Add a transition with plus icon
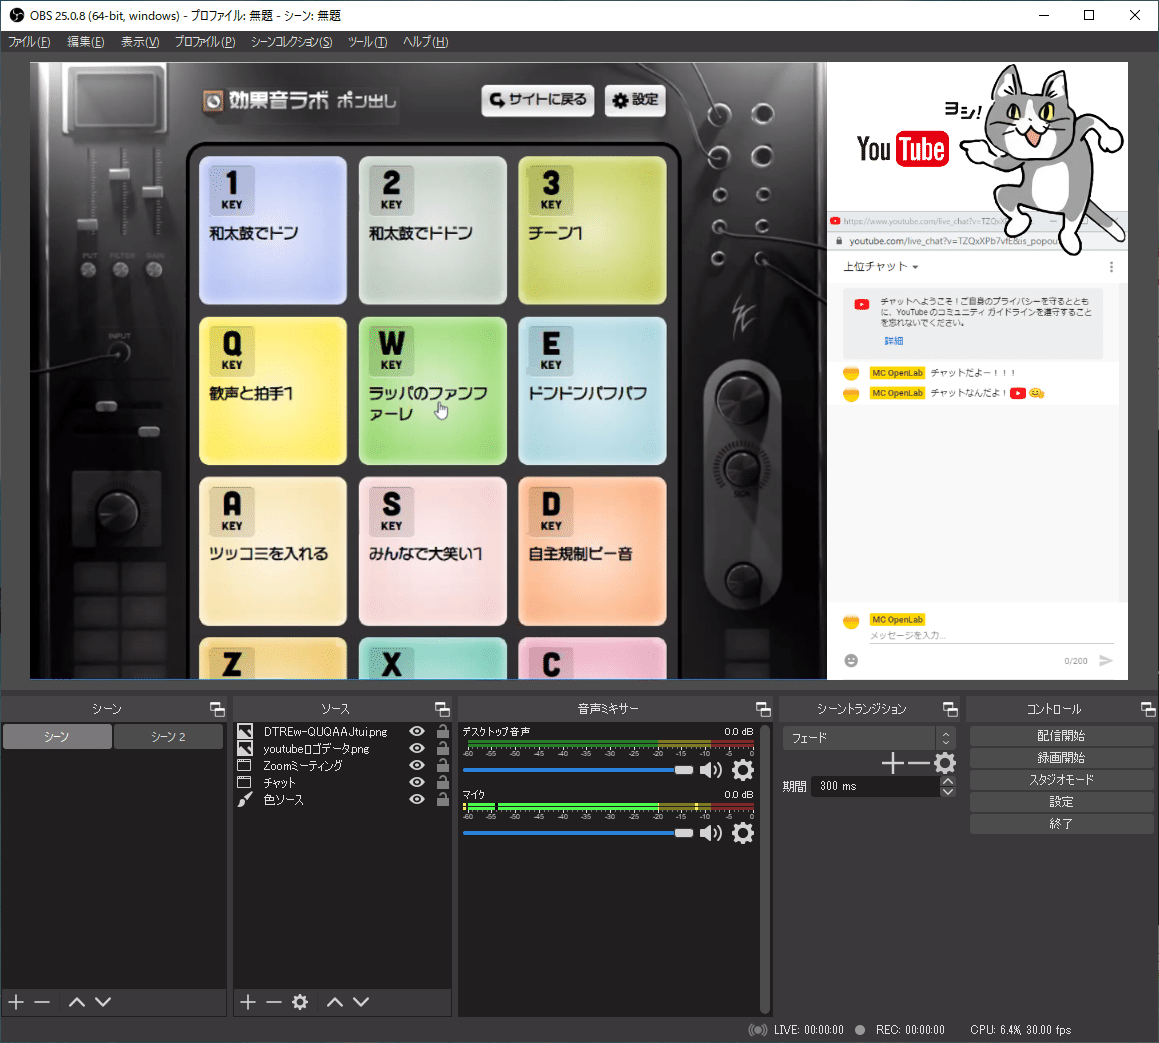This screenshot has height=1043, width=1159. tap(893, 763)
